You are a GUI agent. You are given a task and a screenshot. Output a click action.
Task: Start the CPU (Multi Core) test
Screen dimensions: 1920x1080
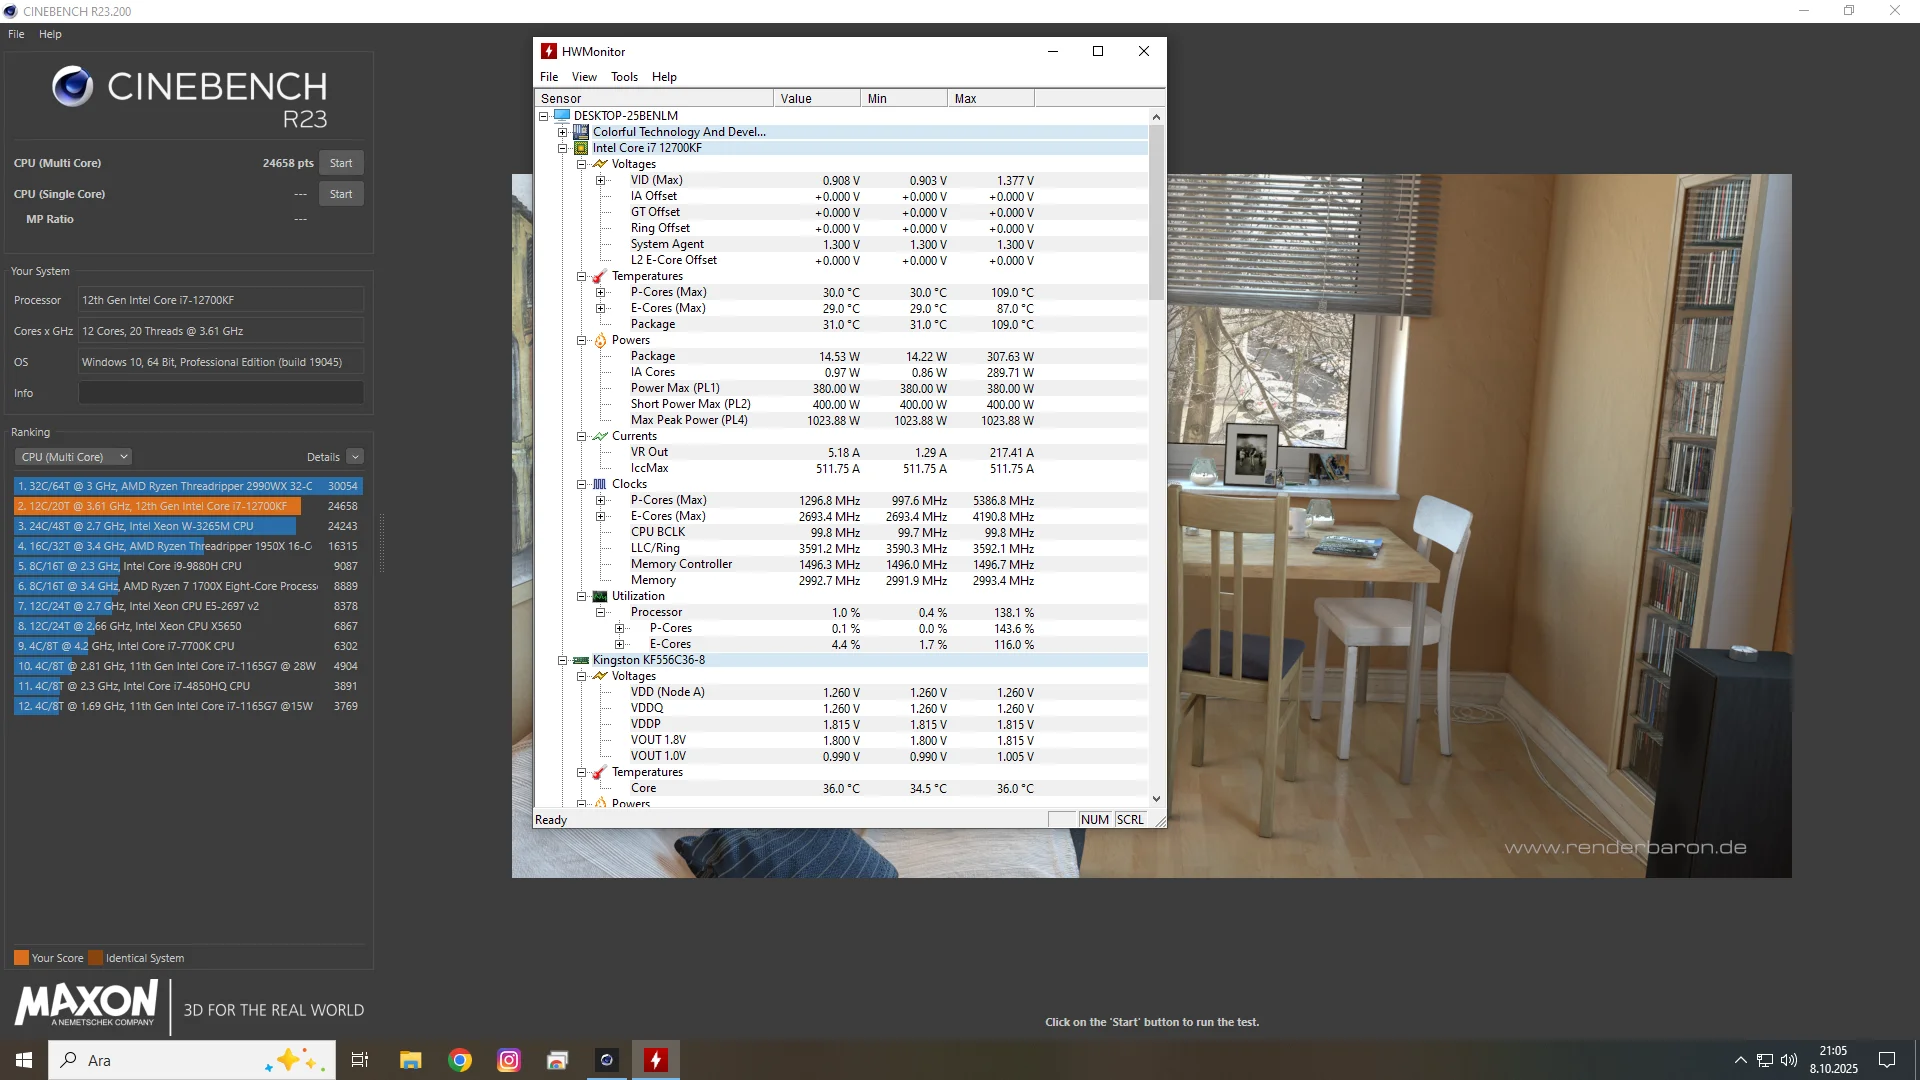coord(341,163)
